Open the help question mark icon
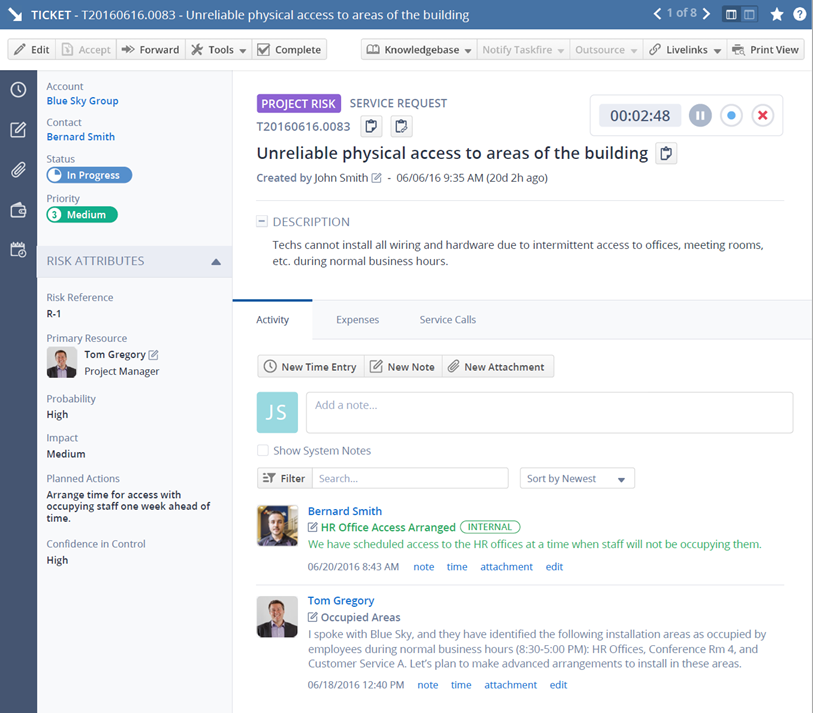This screenshot has height=713, width=813. click(800, 14)
